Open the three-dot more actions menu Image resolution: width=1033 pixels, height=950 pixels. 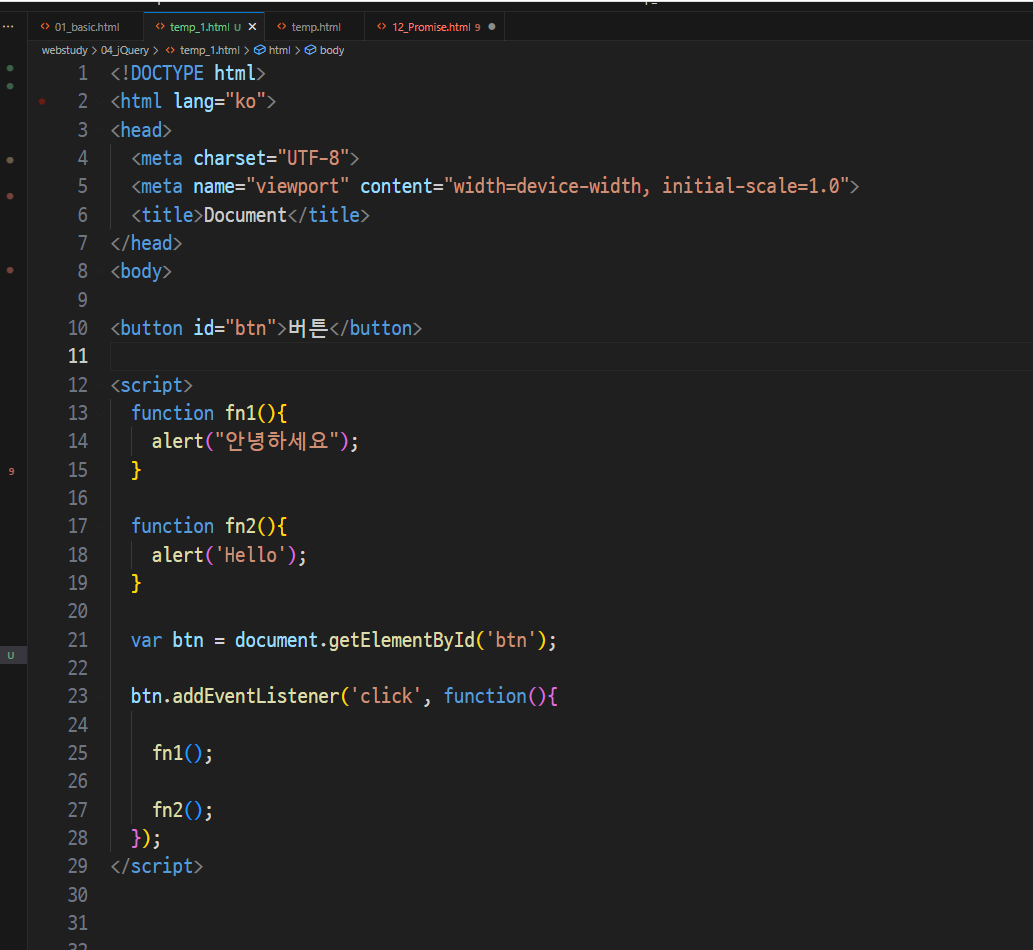click(8, 26)
